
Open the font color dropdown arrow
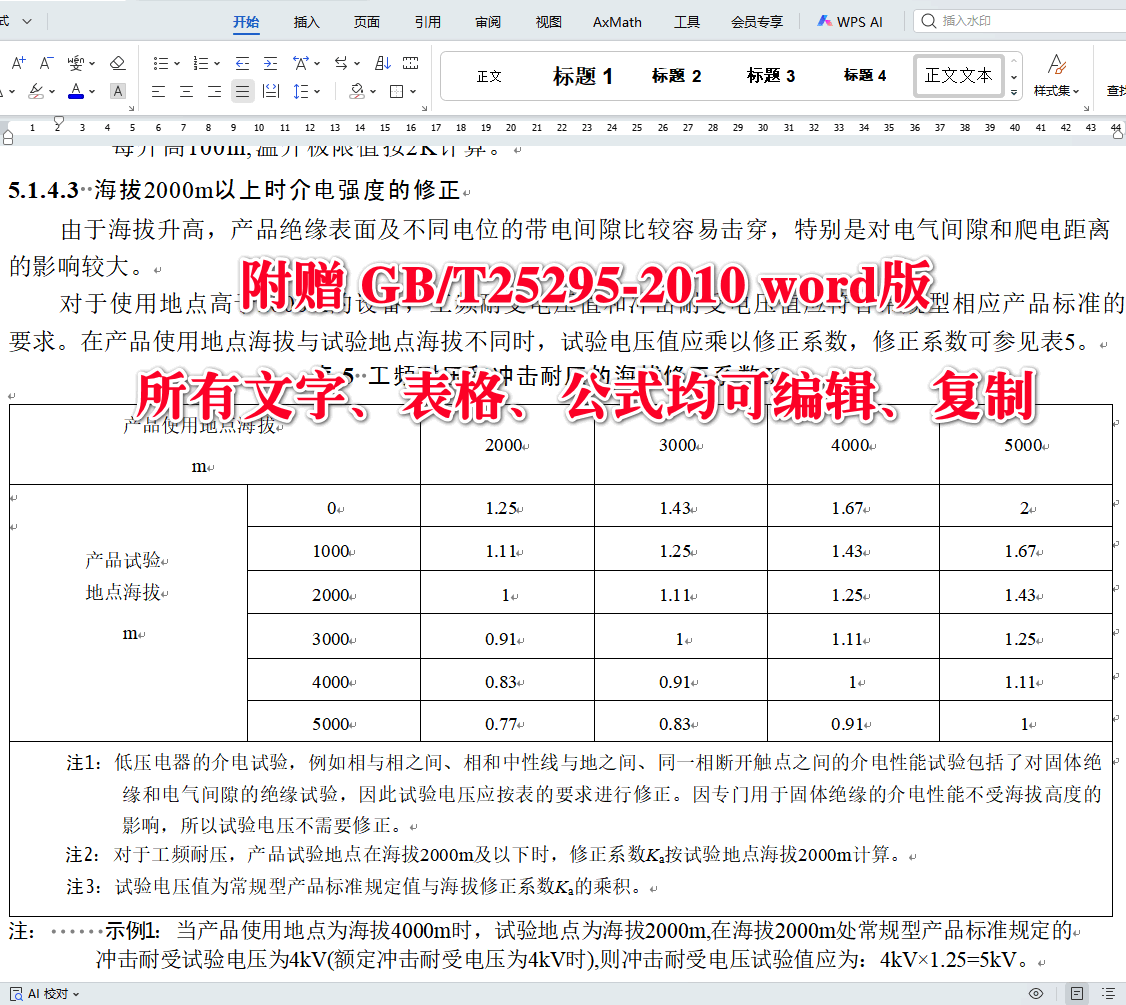91,90
